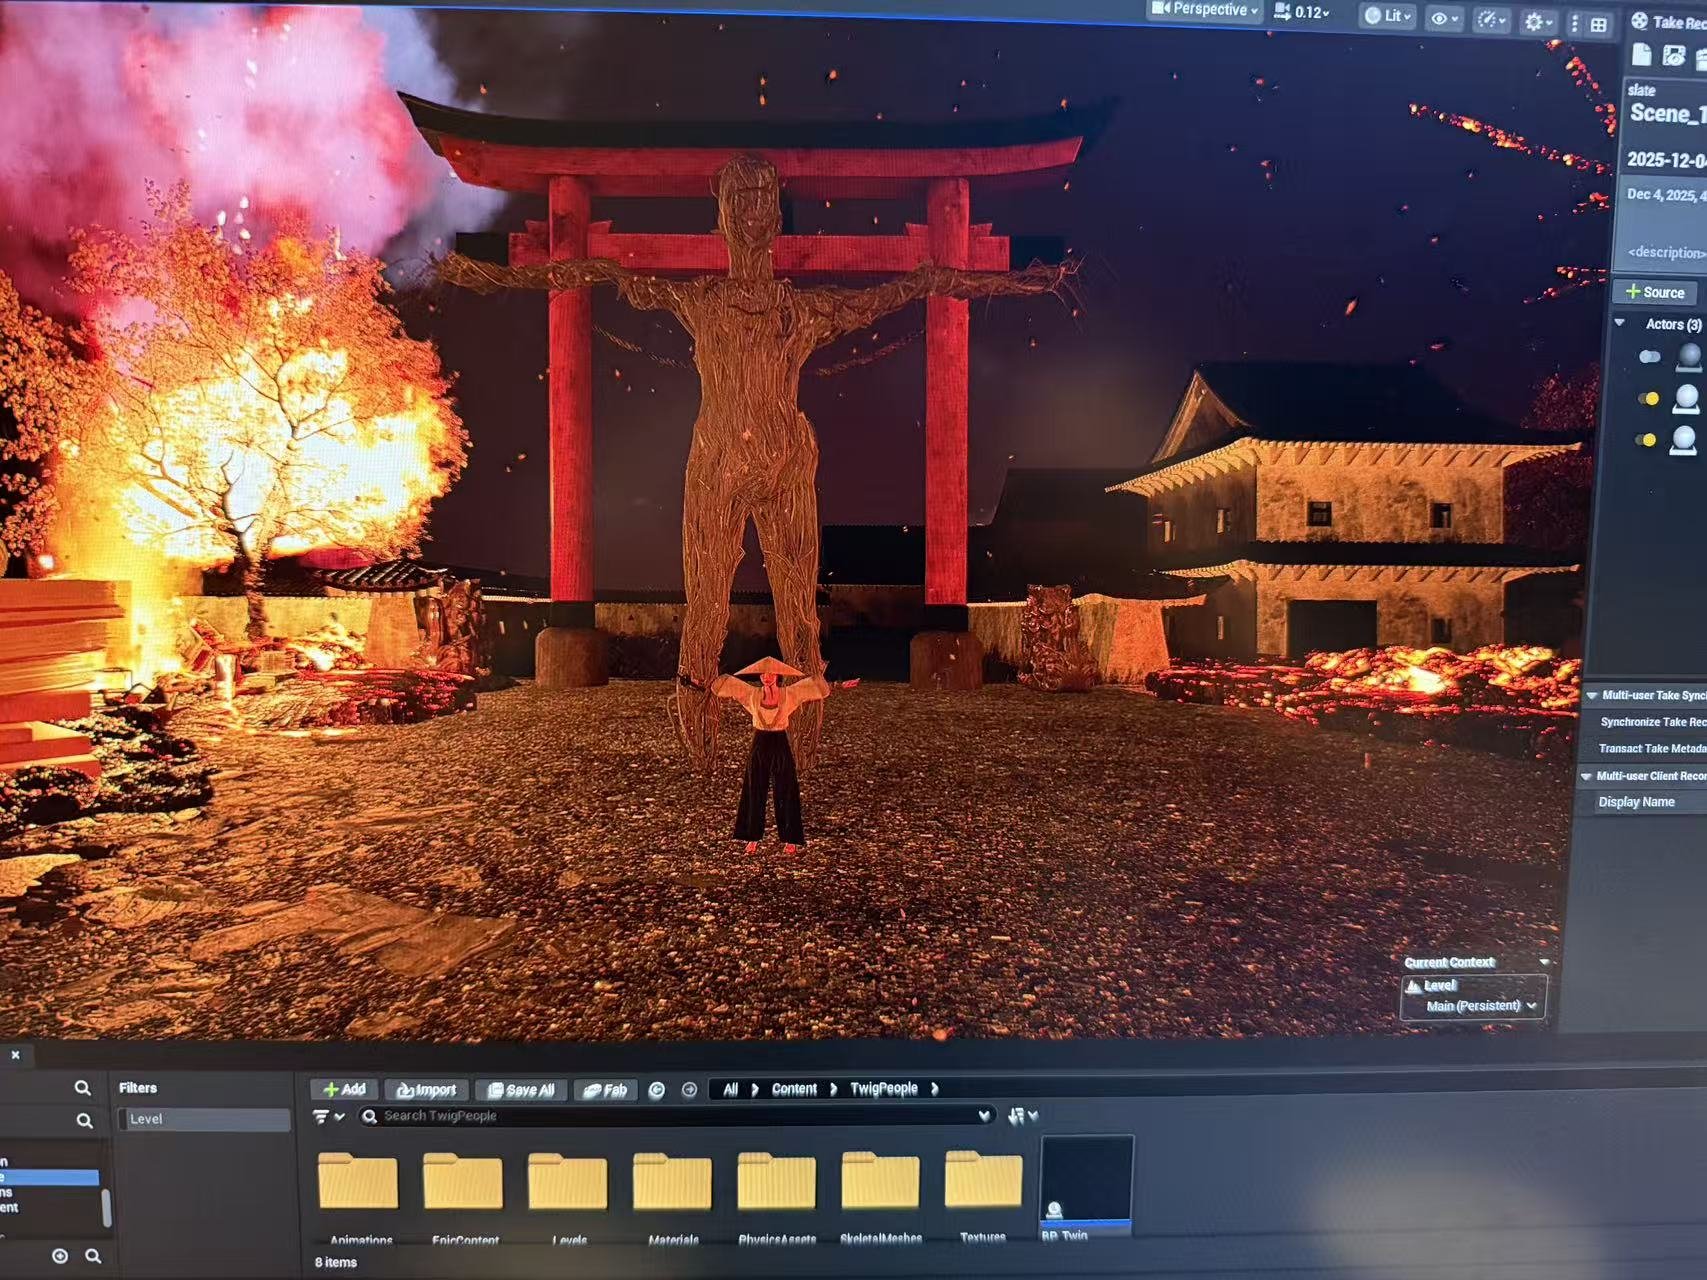Image resolution: width=1707 pixels, height=1280 pixels.
Task: Open the camera speed 0.12 dropdown
Action: click(1302, 12)
